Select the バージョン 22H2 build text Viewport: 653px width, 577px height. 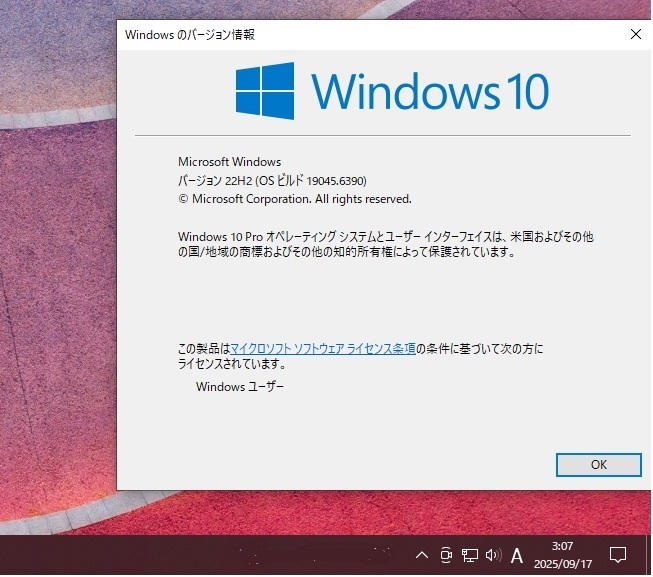point(273,181)
